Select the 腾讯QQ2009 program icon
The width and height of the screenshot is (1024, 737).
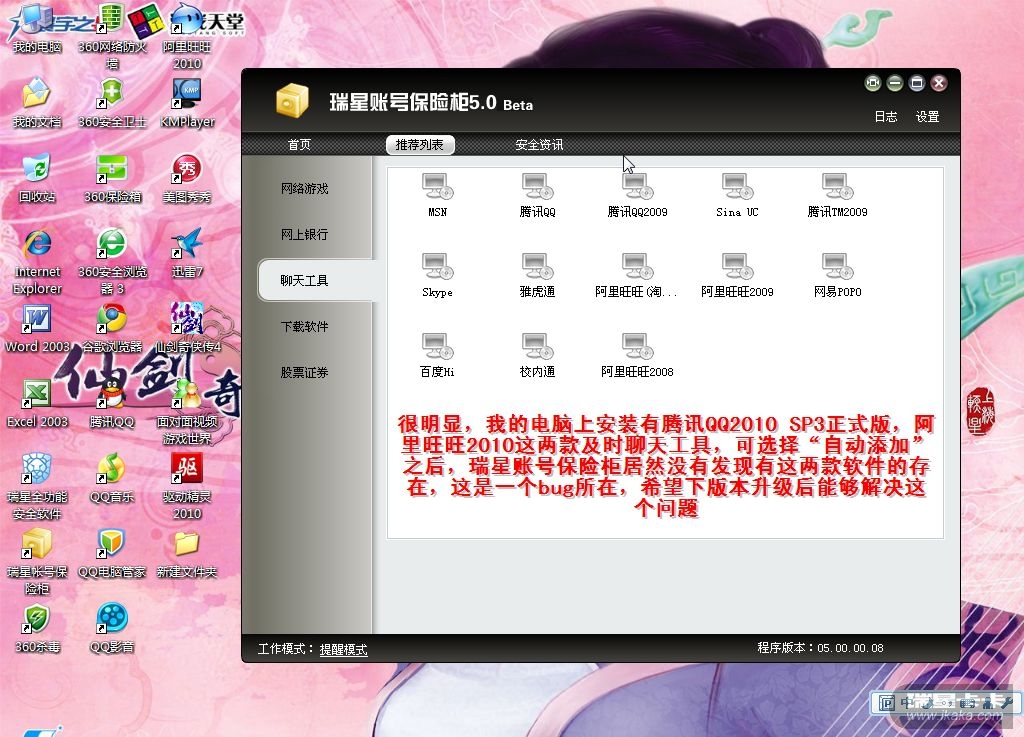click(x=637, y=186)
